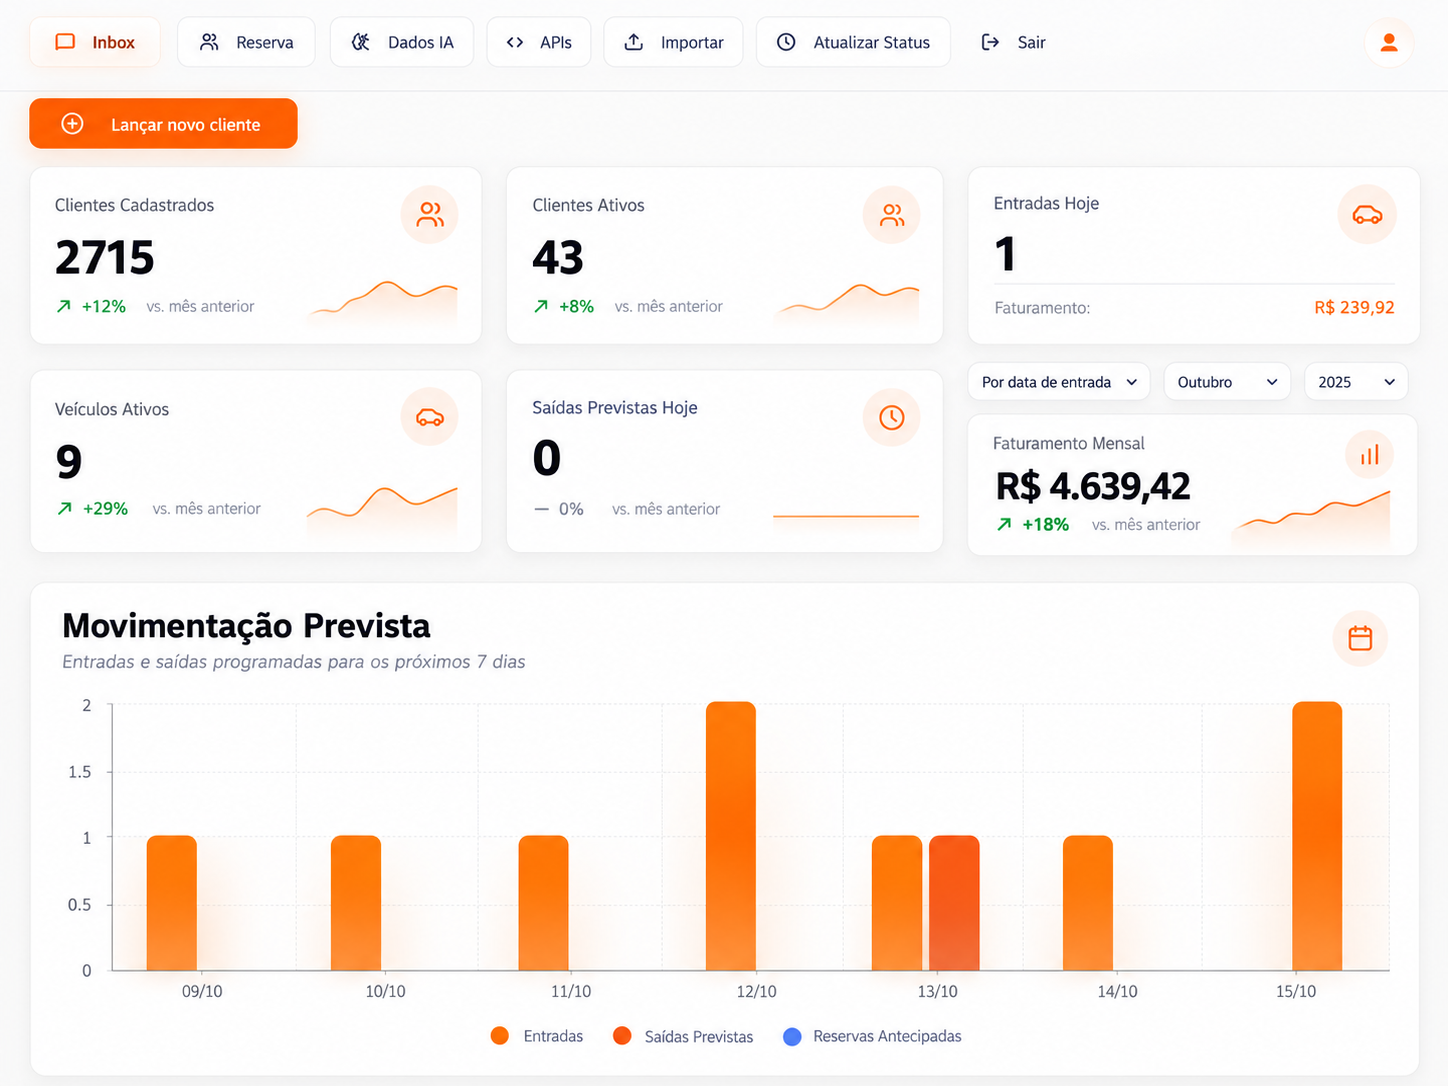Image resolution: width=1448 pixels, height=1086 pixels.
Task: Click the calendar icon in Movimentação Prevista
Action: (1360, 638)
